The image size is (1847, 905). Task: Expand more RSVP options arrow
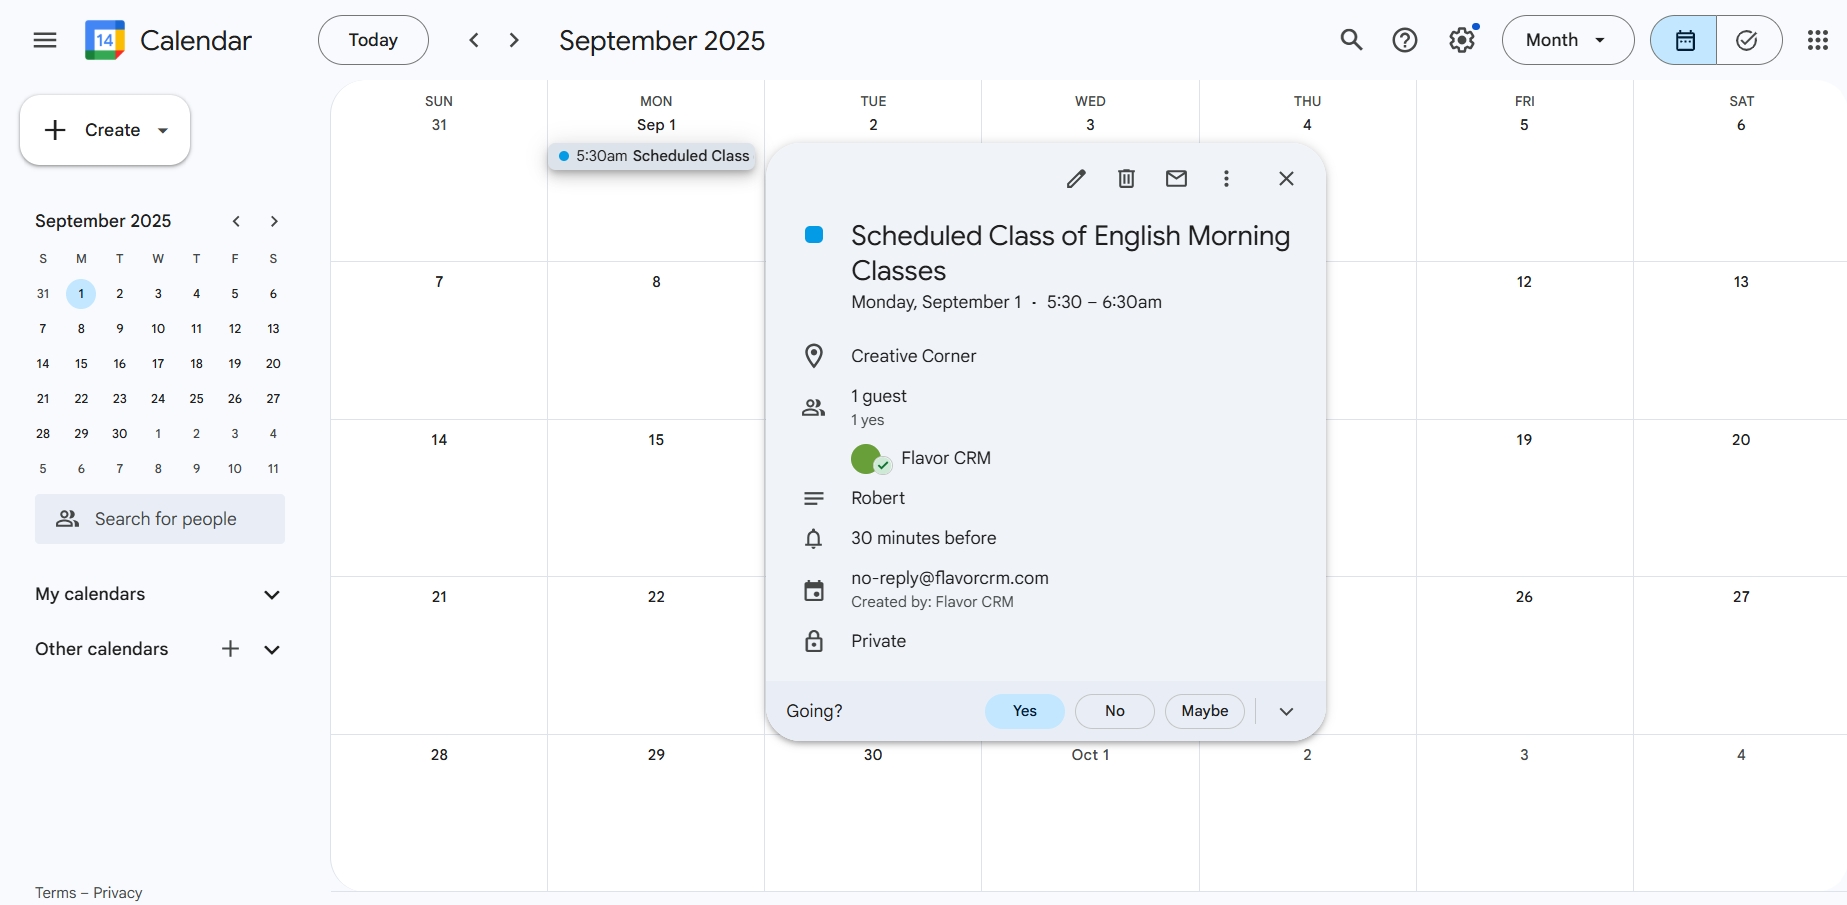point(1286,711)
